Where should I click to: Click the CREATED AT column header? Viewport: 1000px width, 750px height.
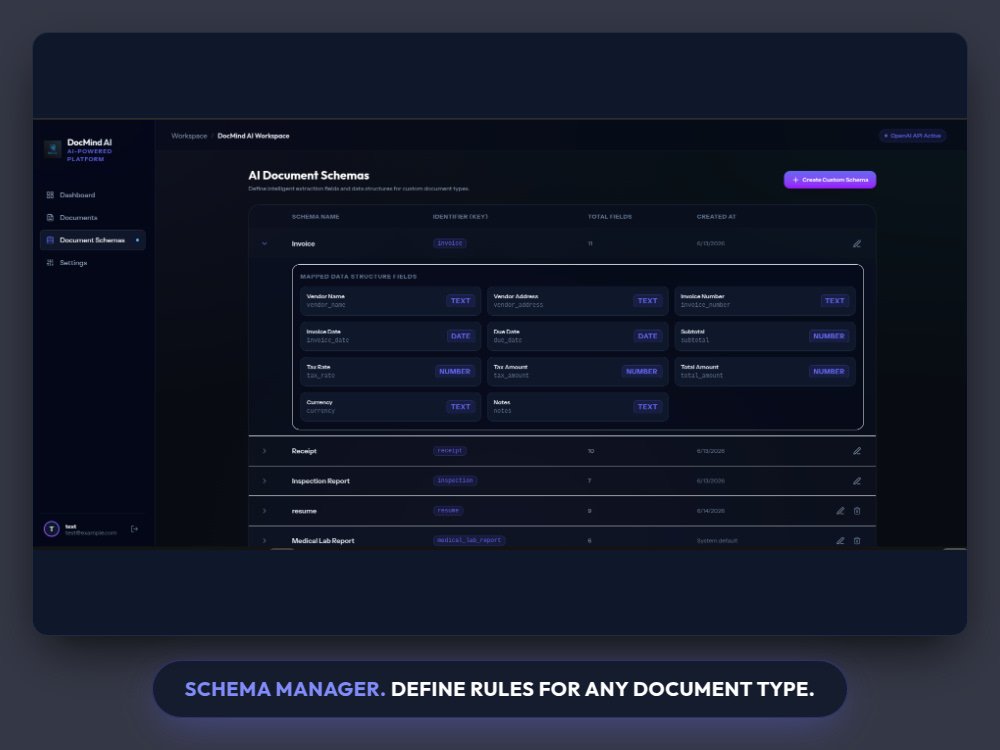coord(716,217)
